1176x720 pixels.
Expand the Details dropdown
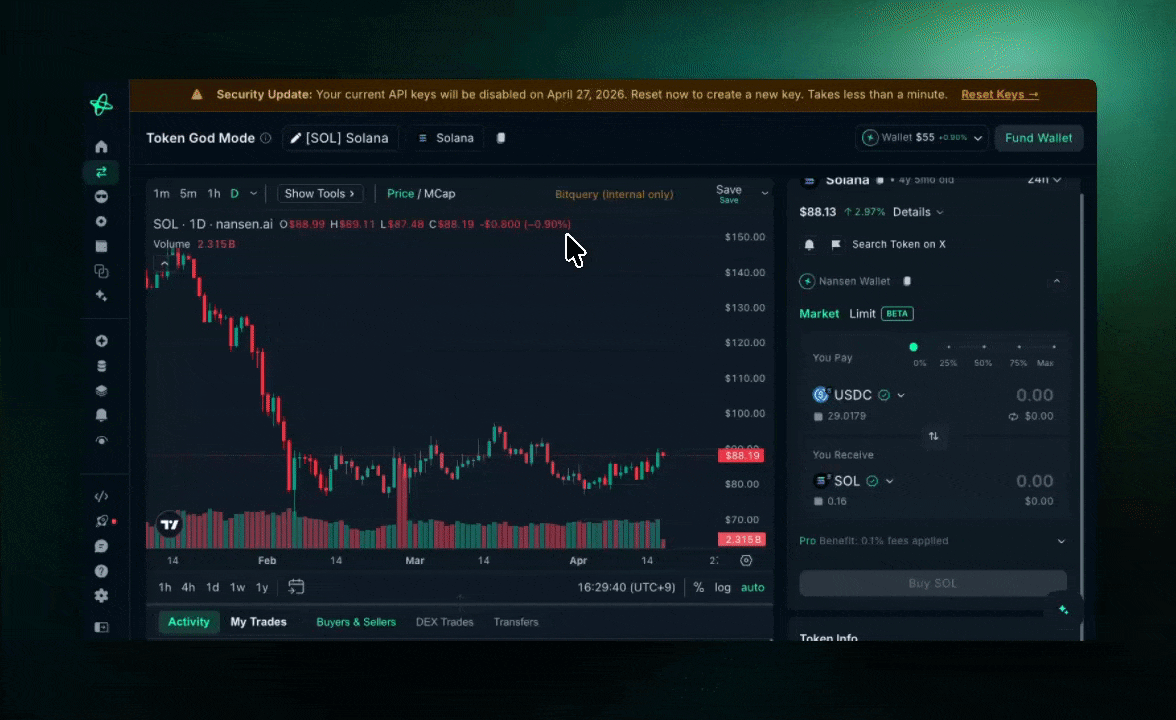918,212
